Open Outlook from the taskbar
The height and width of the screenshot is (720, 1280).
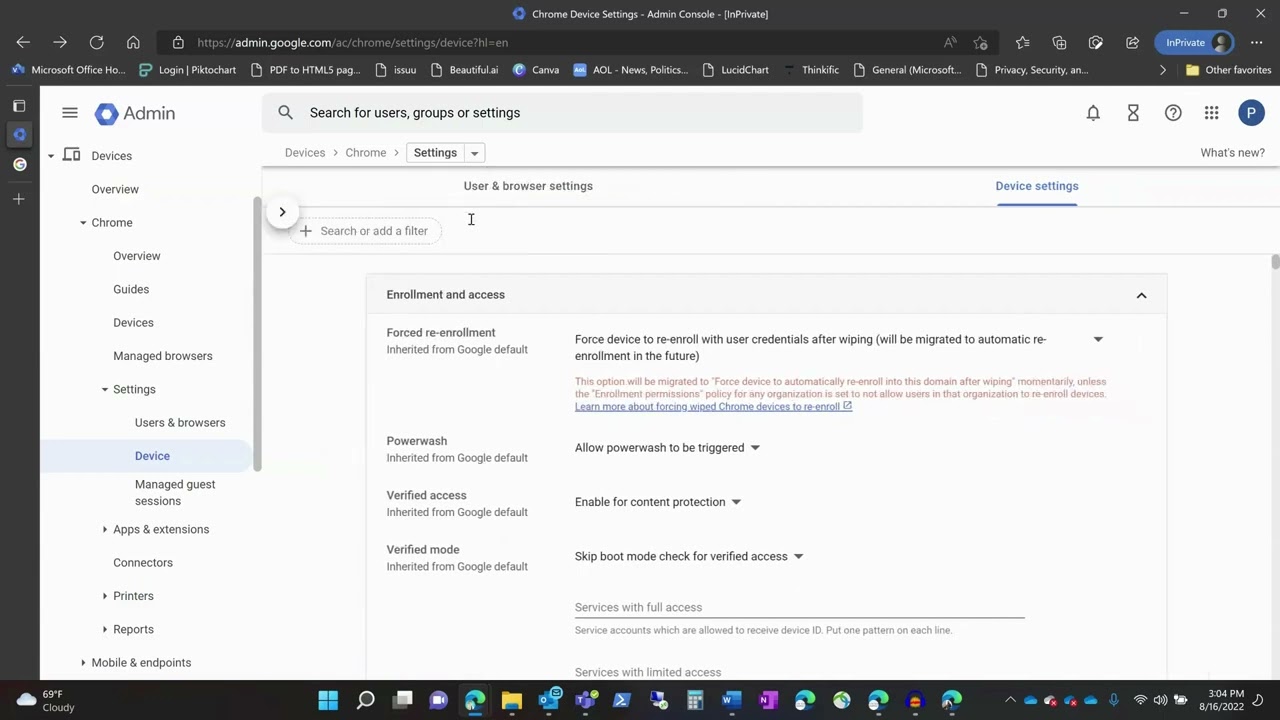549,700
